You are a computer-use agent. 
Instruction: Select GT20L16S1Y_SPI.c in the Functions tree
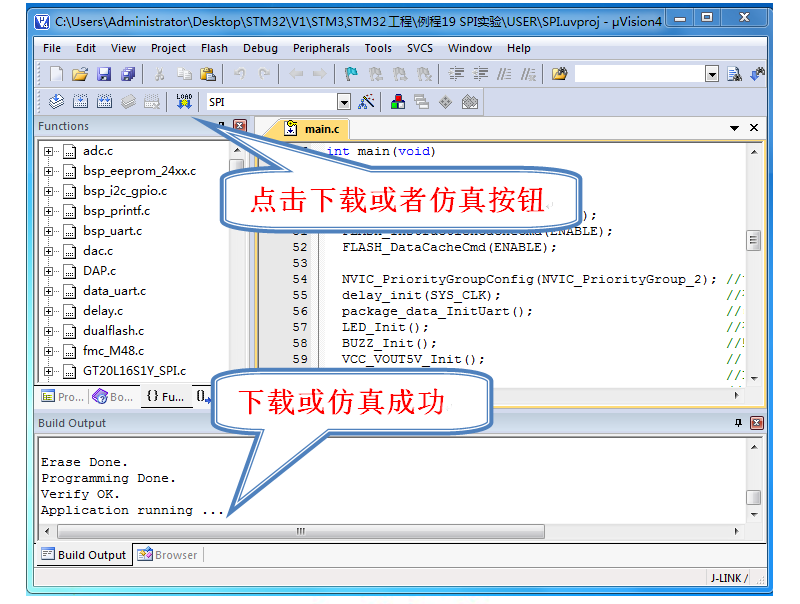pyautogui.click(x=134, y=371)
